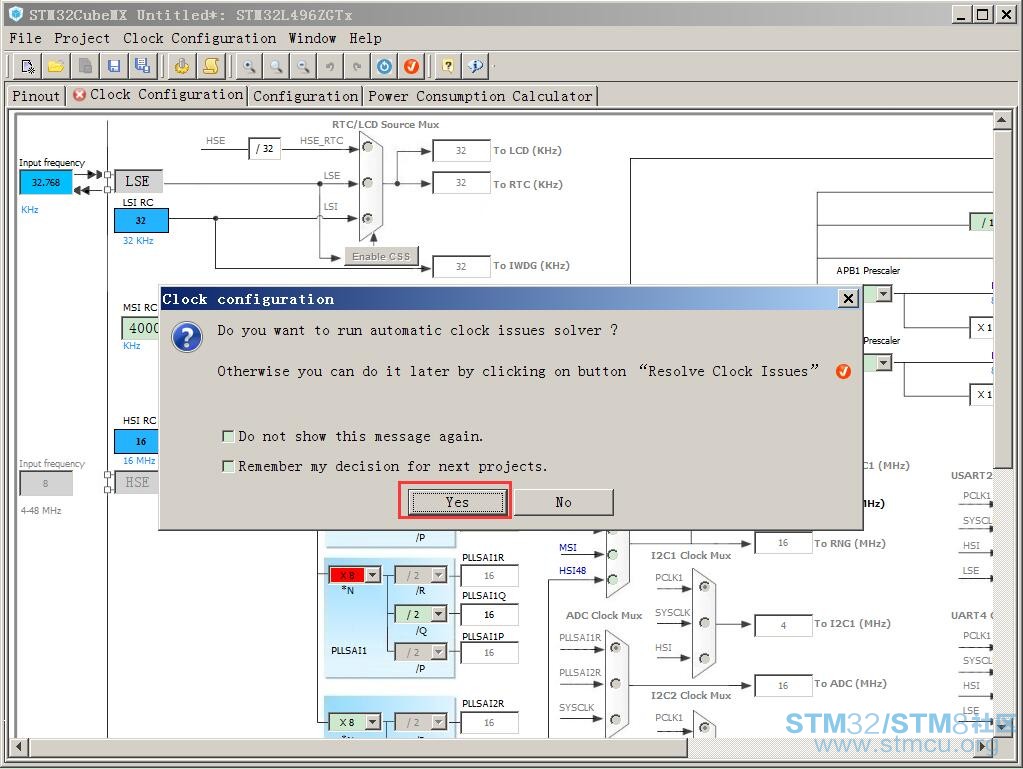
Task: Click the 32.768 input frequency field
Action: coord(46,183)
